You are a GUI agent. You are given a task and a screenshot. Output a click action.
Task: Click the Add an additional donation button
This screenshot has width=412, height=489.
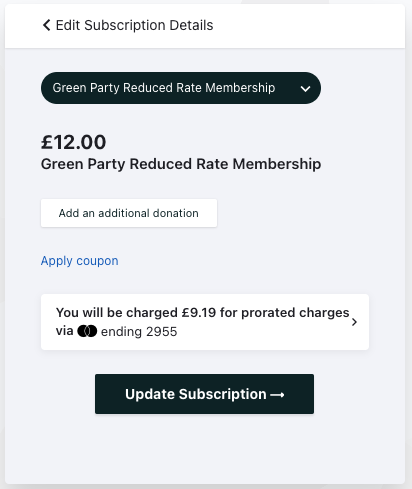point(129,213)
